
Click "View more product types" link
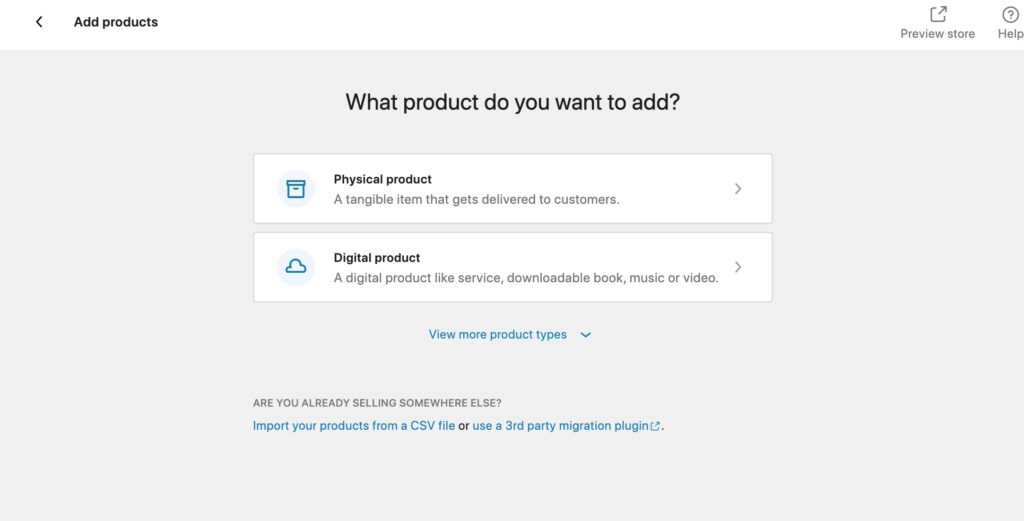[x=498, y=335]
